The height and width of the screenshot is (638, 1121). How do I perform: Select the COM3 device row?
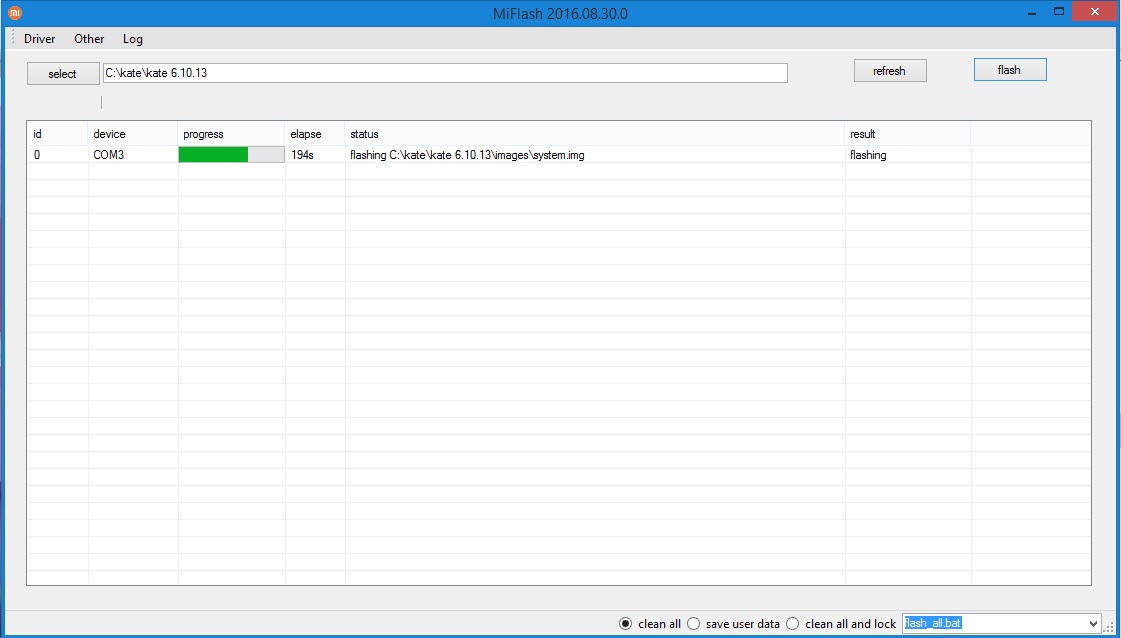point(109,155)
